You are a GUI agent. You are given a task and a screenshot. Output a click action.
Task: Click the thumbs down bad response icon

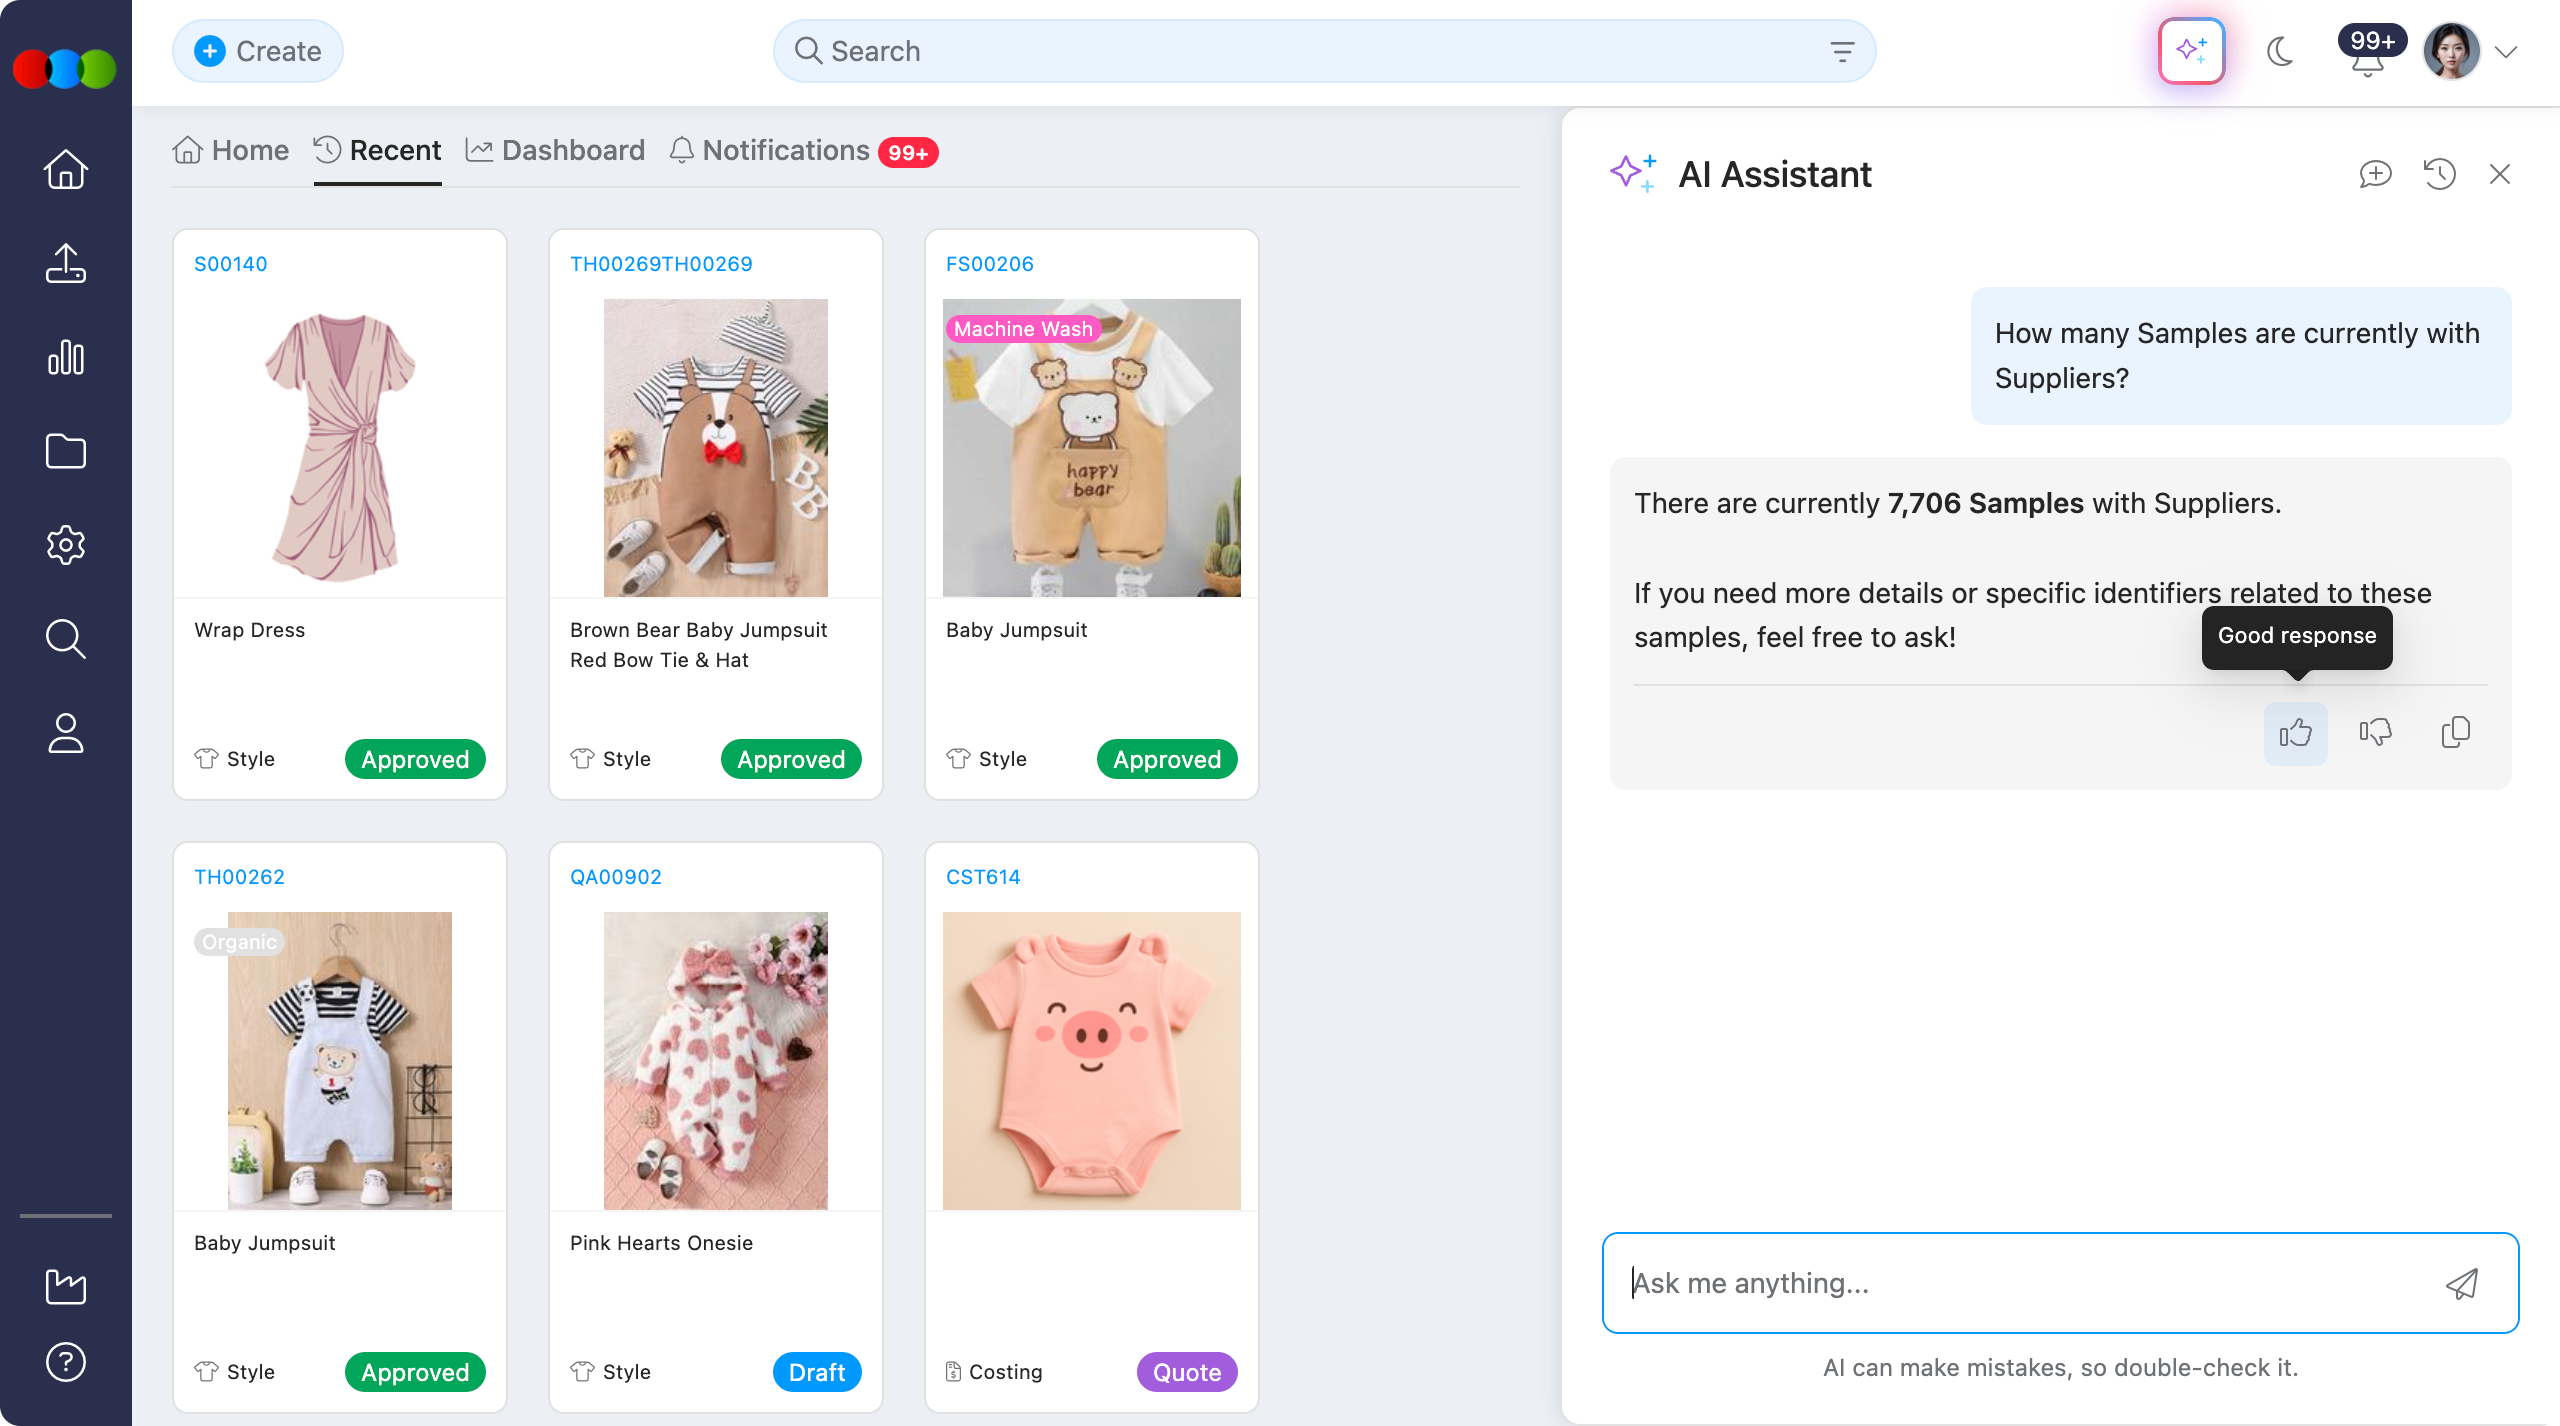pyautogui.click(x=2375, y=733)
